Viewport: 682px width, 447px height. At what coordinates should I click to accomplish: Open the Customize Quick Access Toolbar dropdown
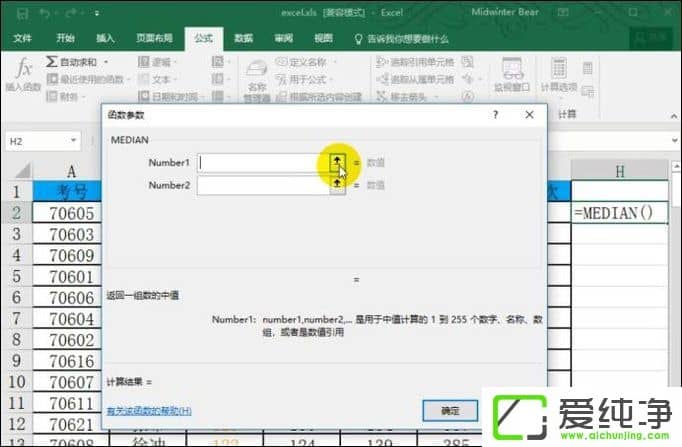point(97,13)
